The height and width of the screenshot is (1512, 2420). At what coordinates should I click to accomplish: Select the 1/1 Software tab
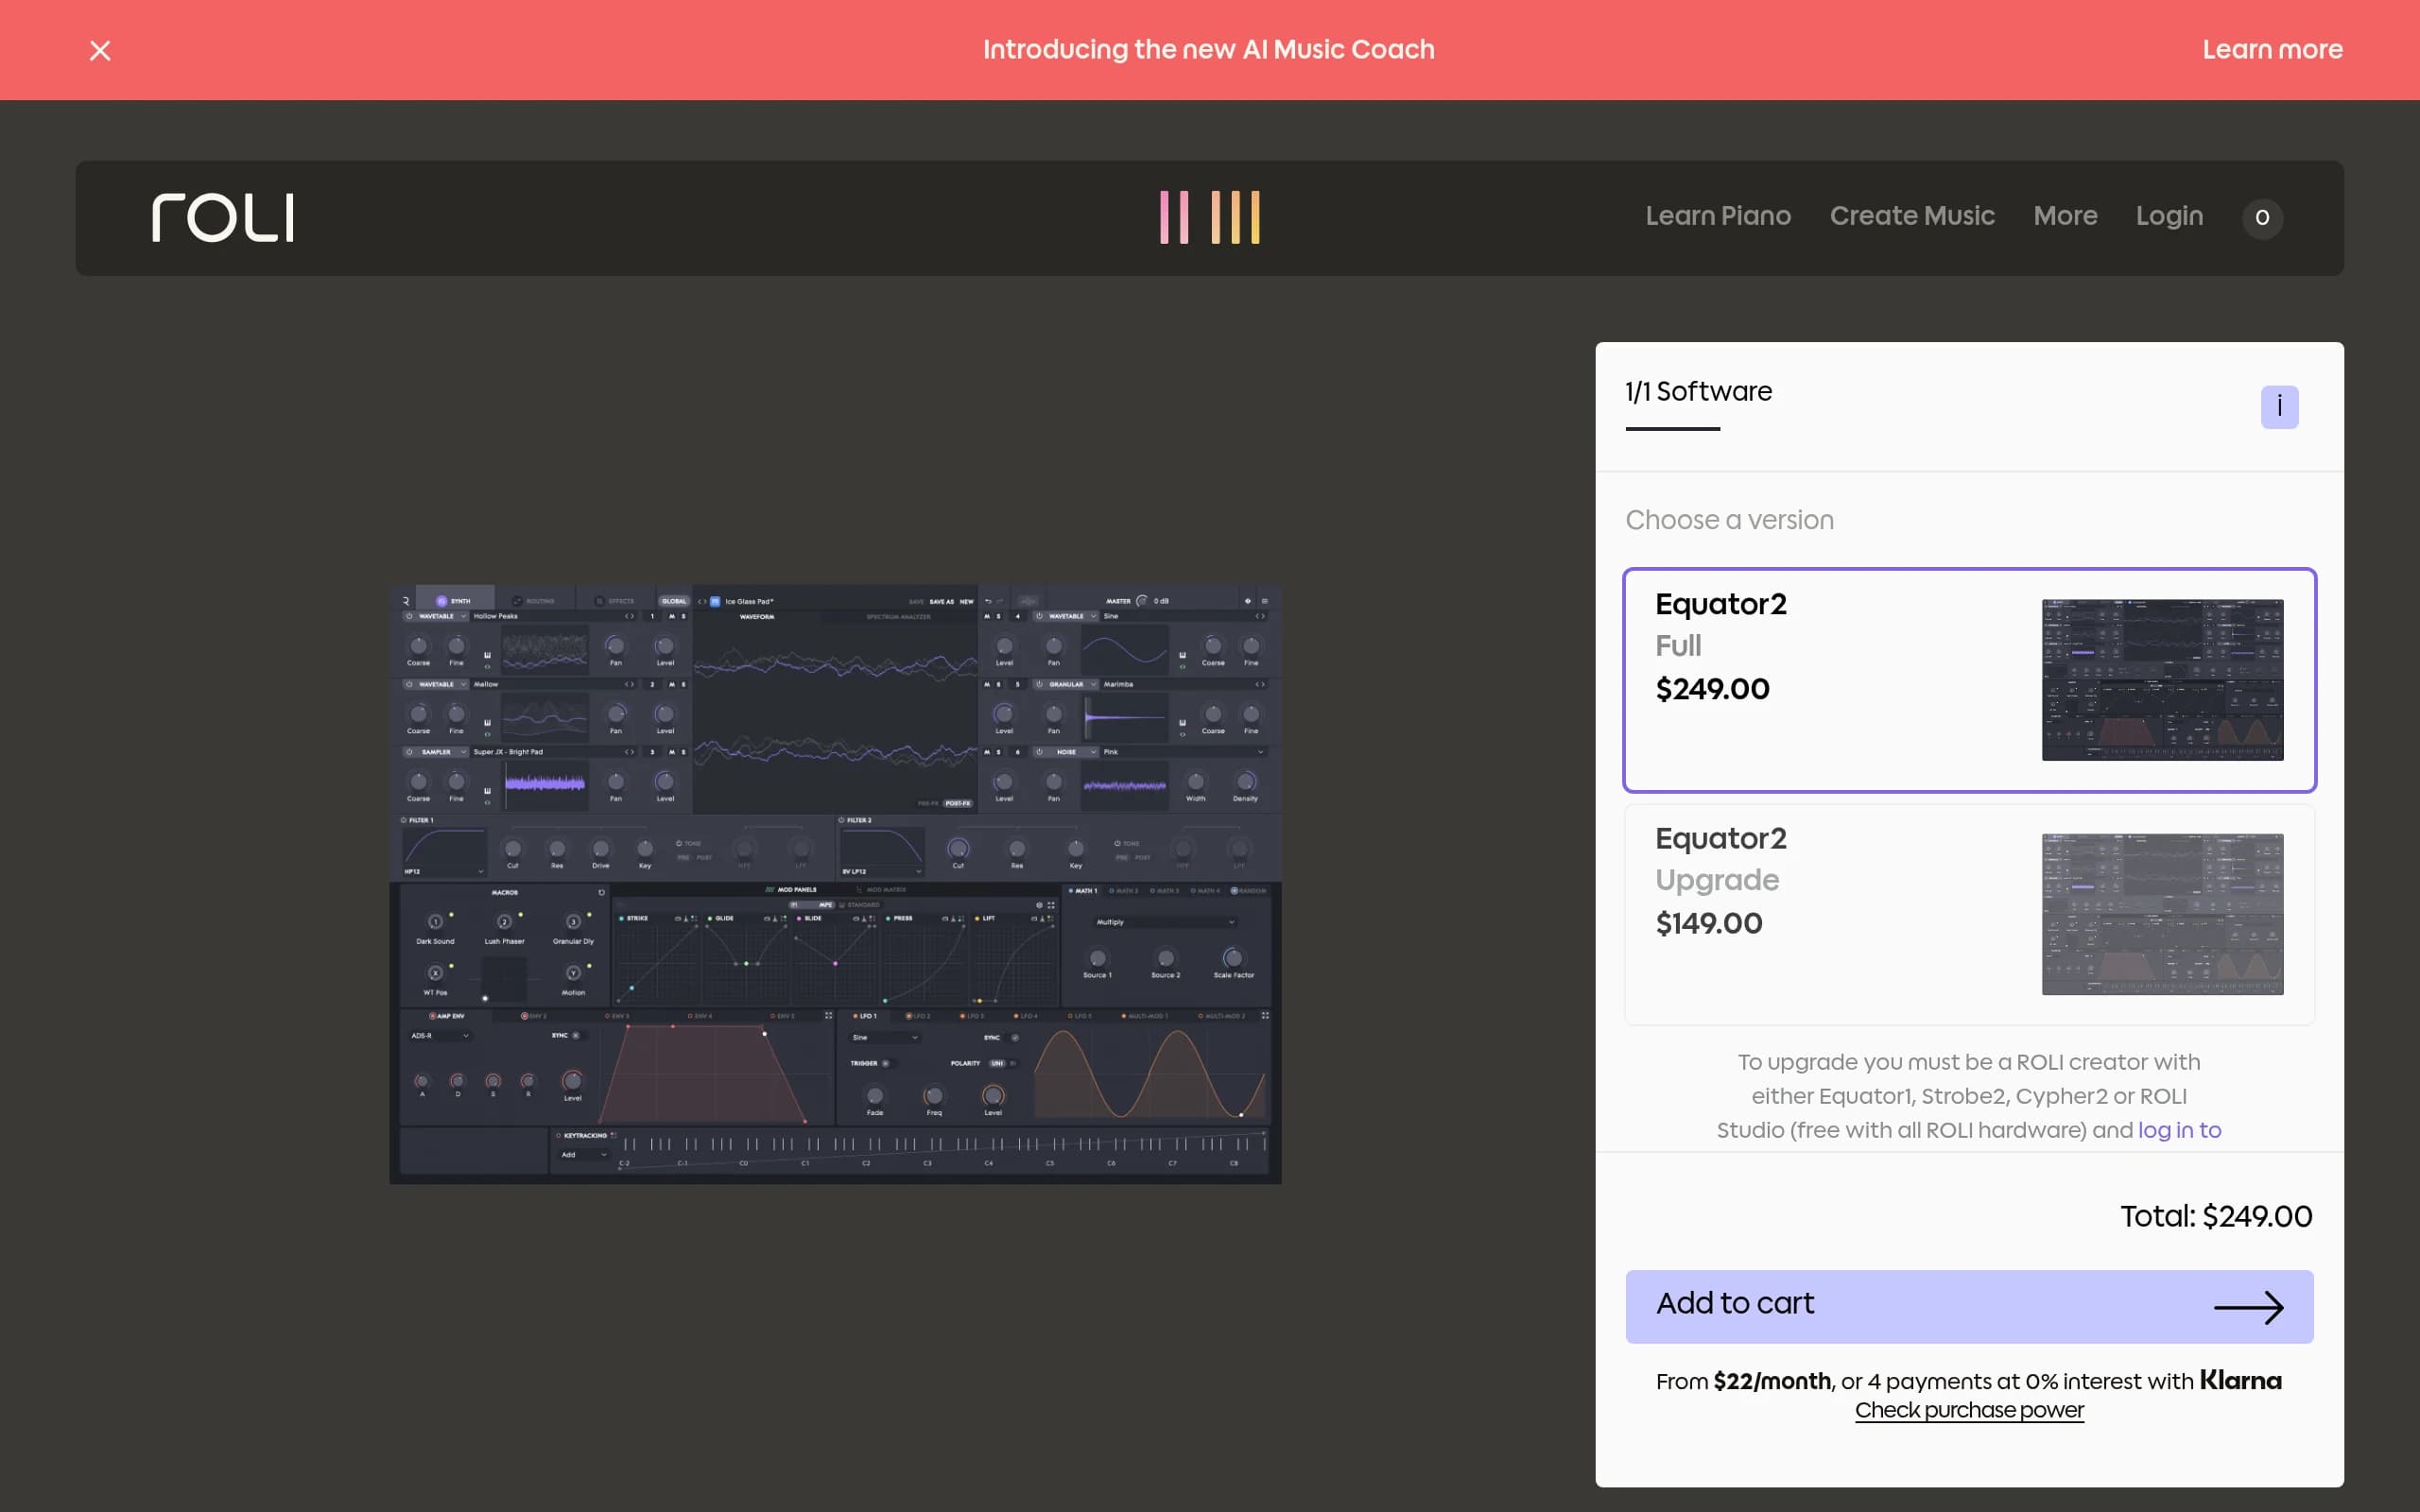[x=1698, y=392]
